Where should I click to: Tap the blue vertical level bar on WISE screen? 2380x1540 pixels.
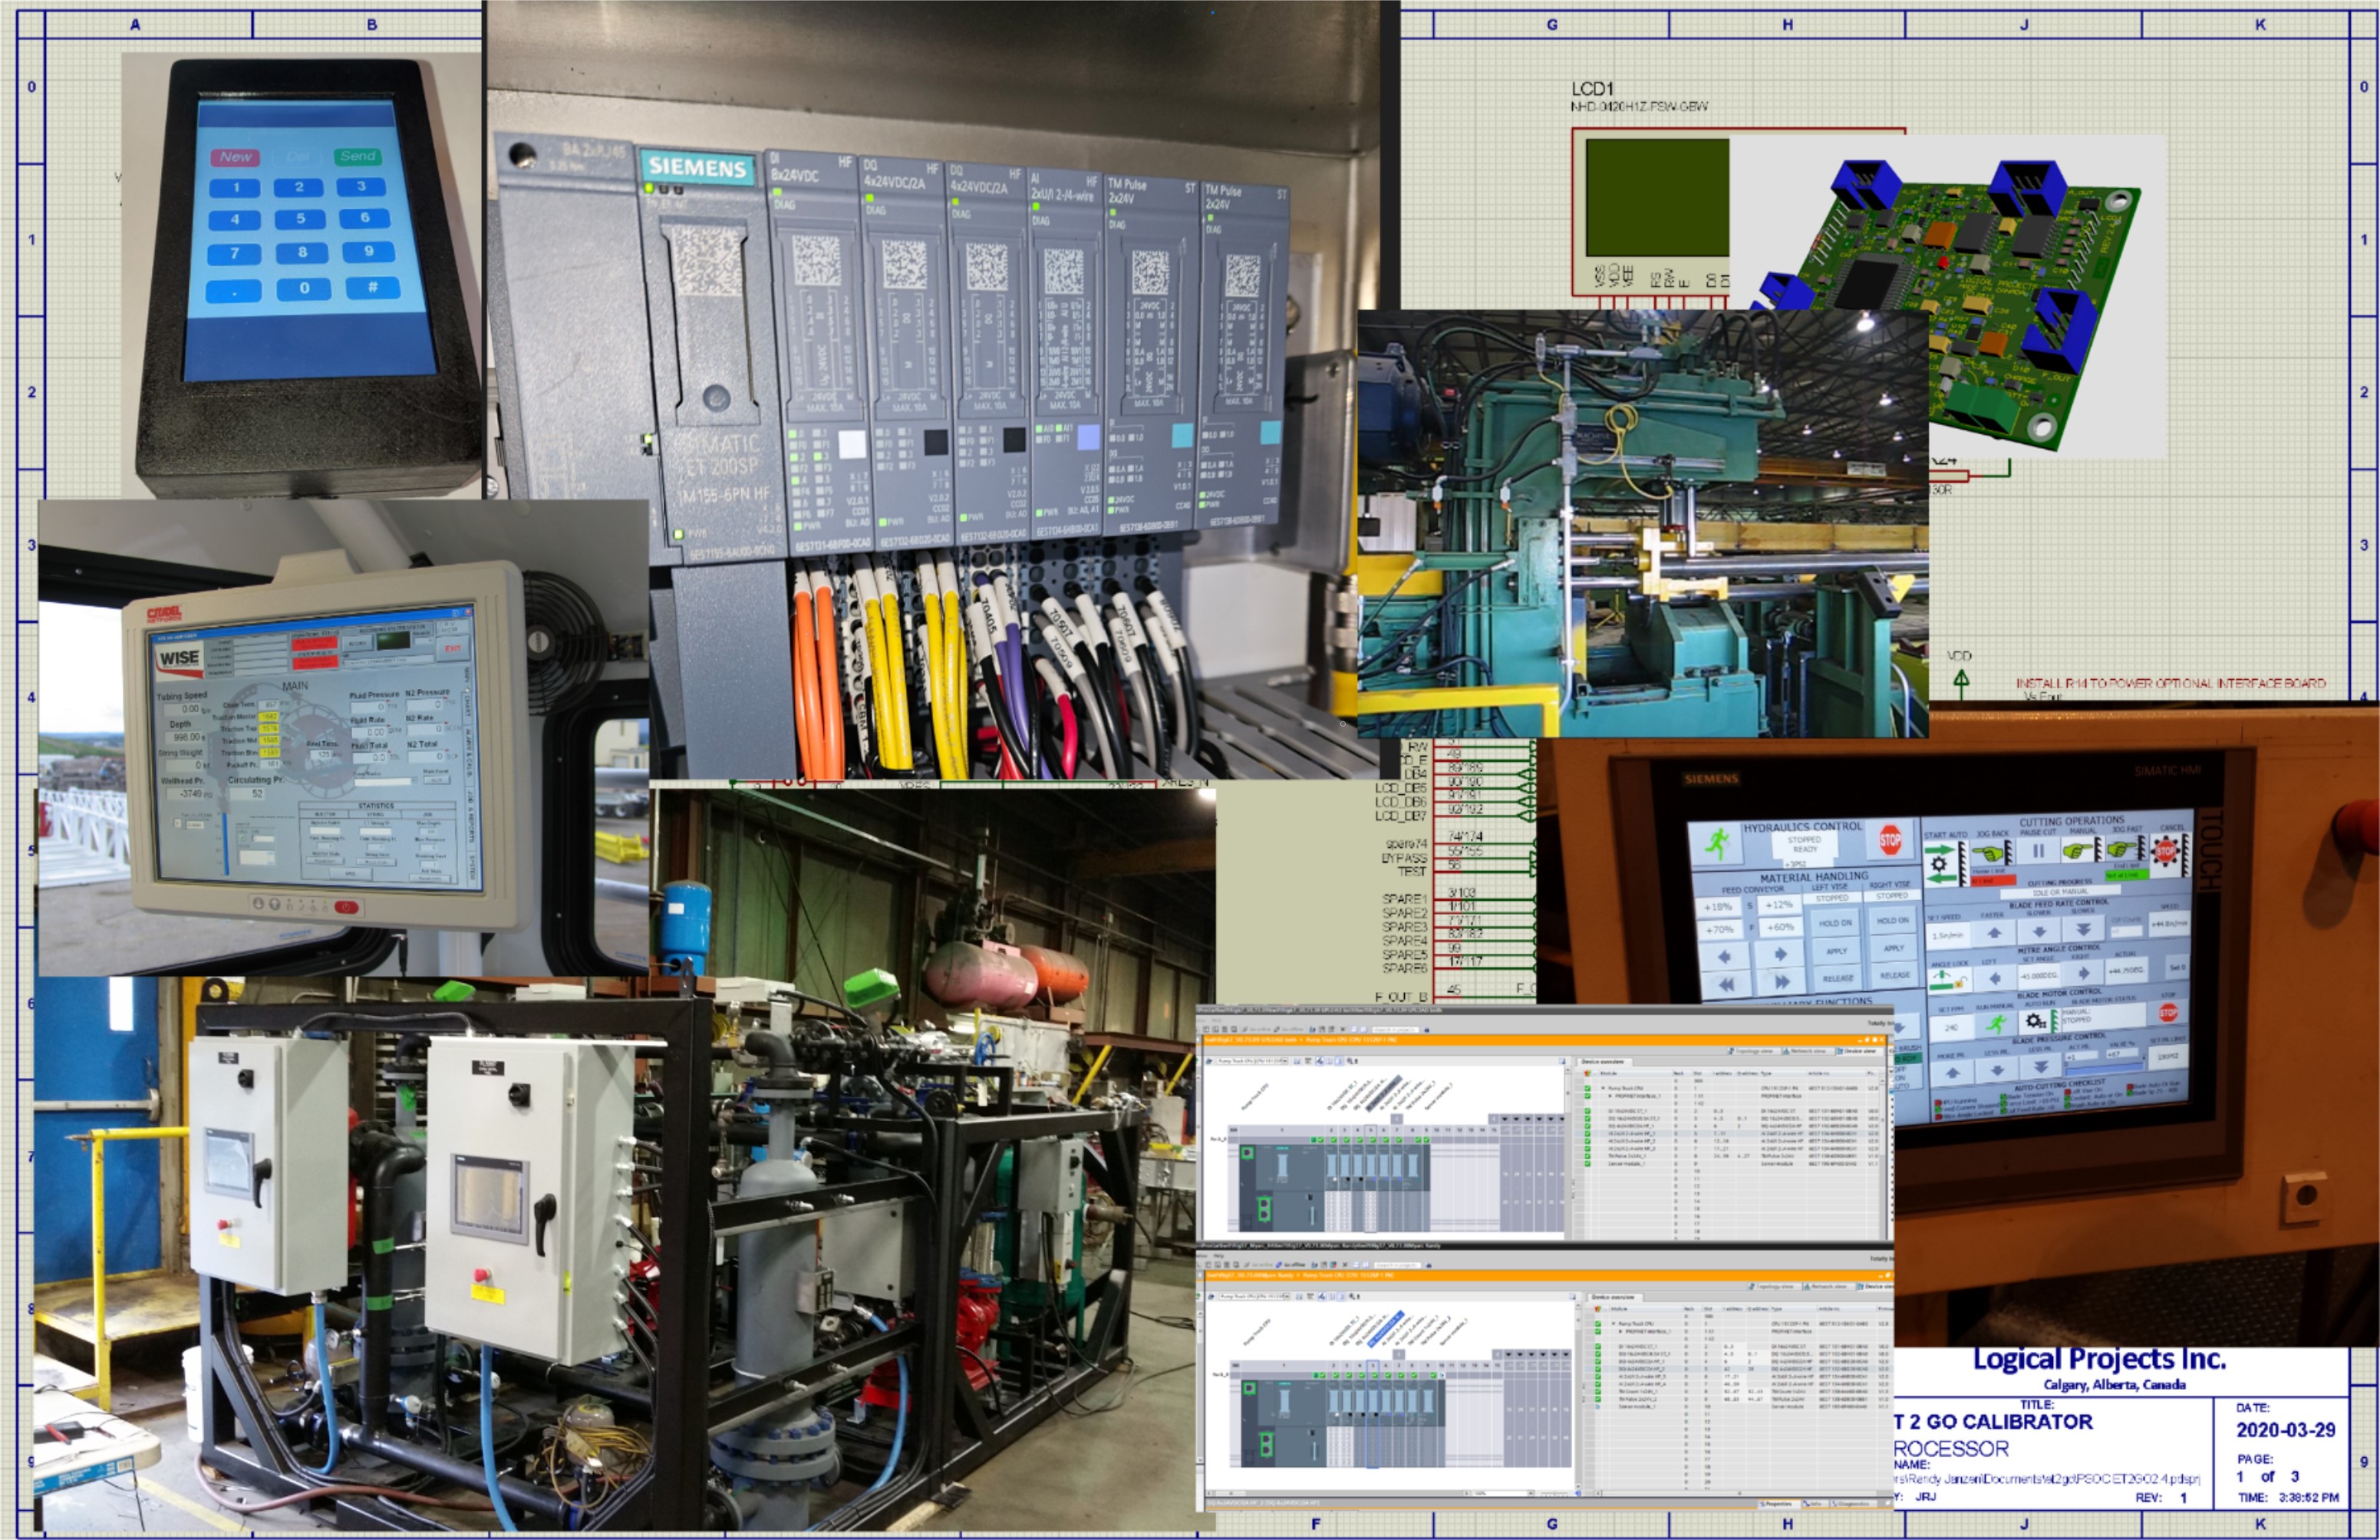[226, 845]
